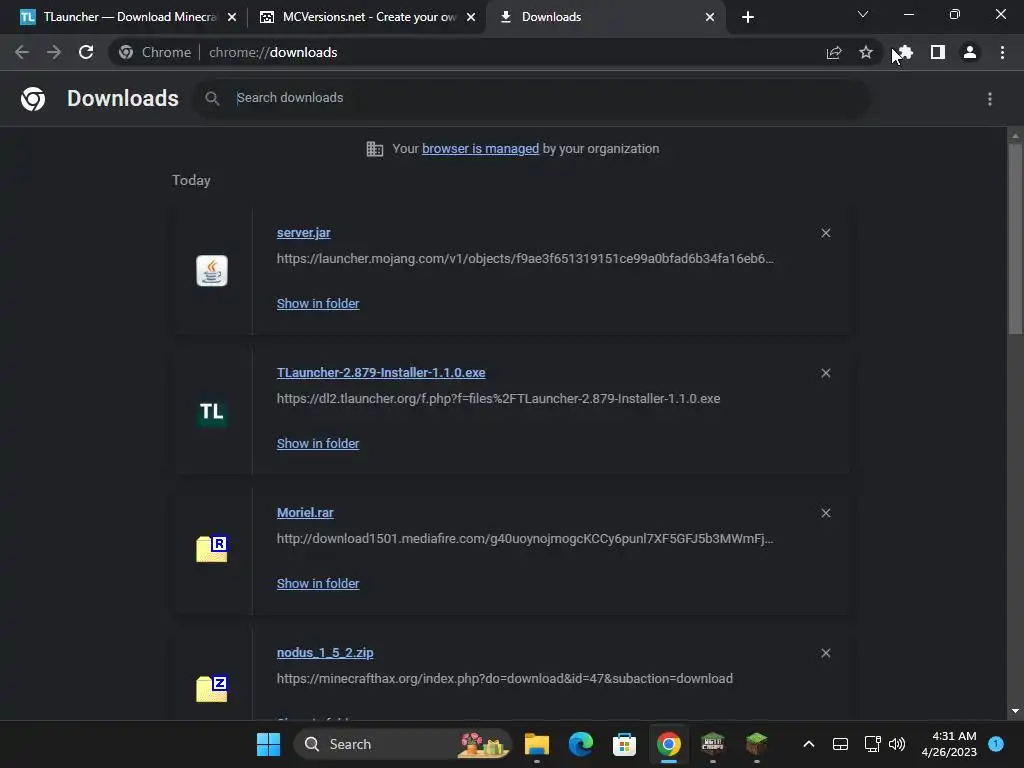Click the browser forward arrow

point(54,52)
